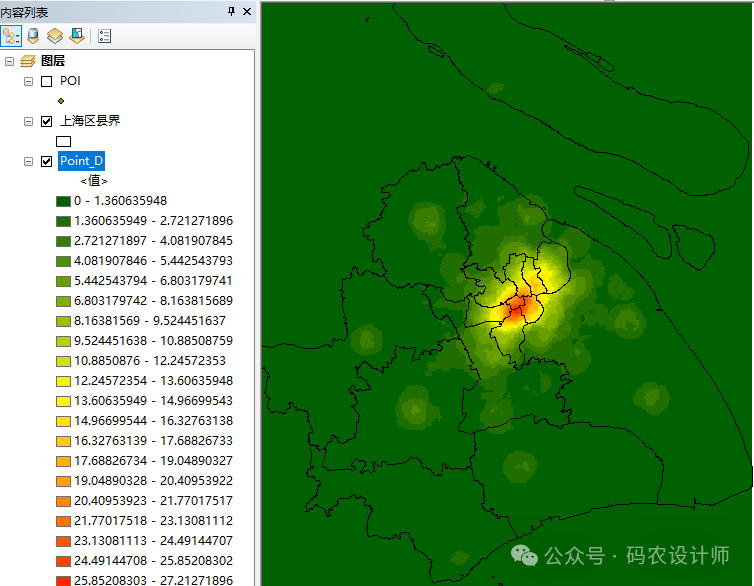Pin the 内容列表 panel with auto-hide
Viewport: 754px width, 586px height.
(x=232, y=11)
